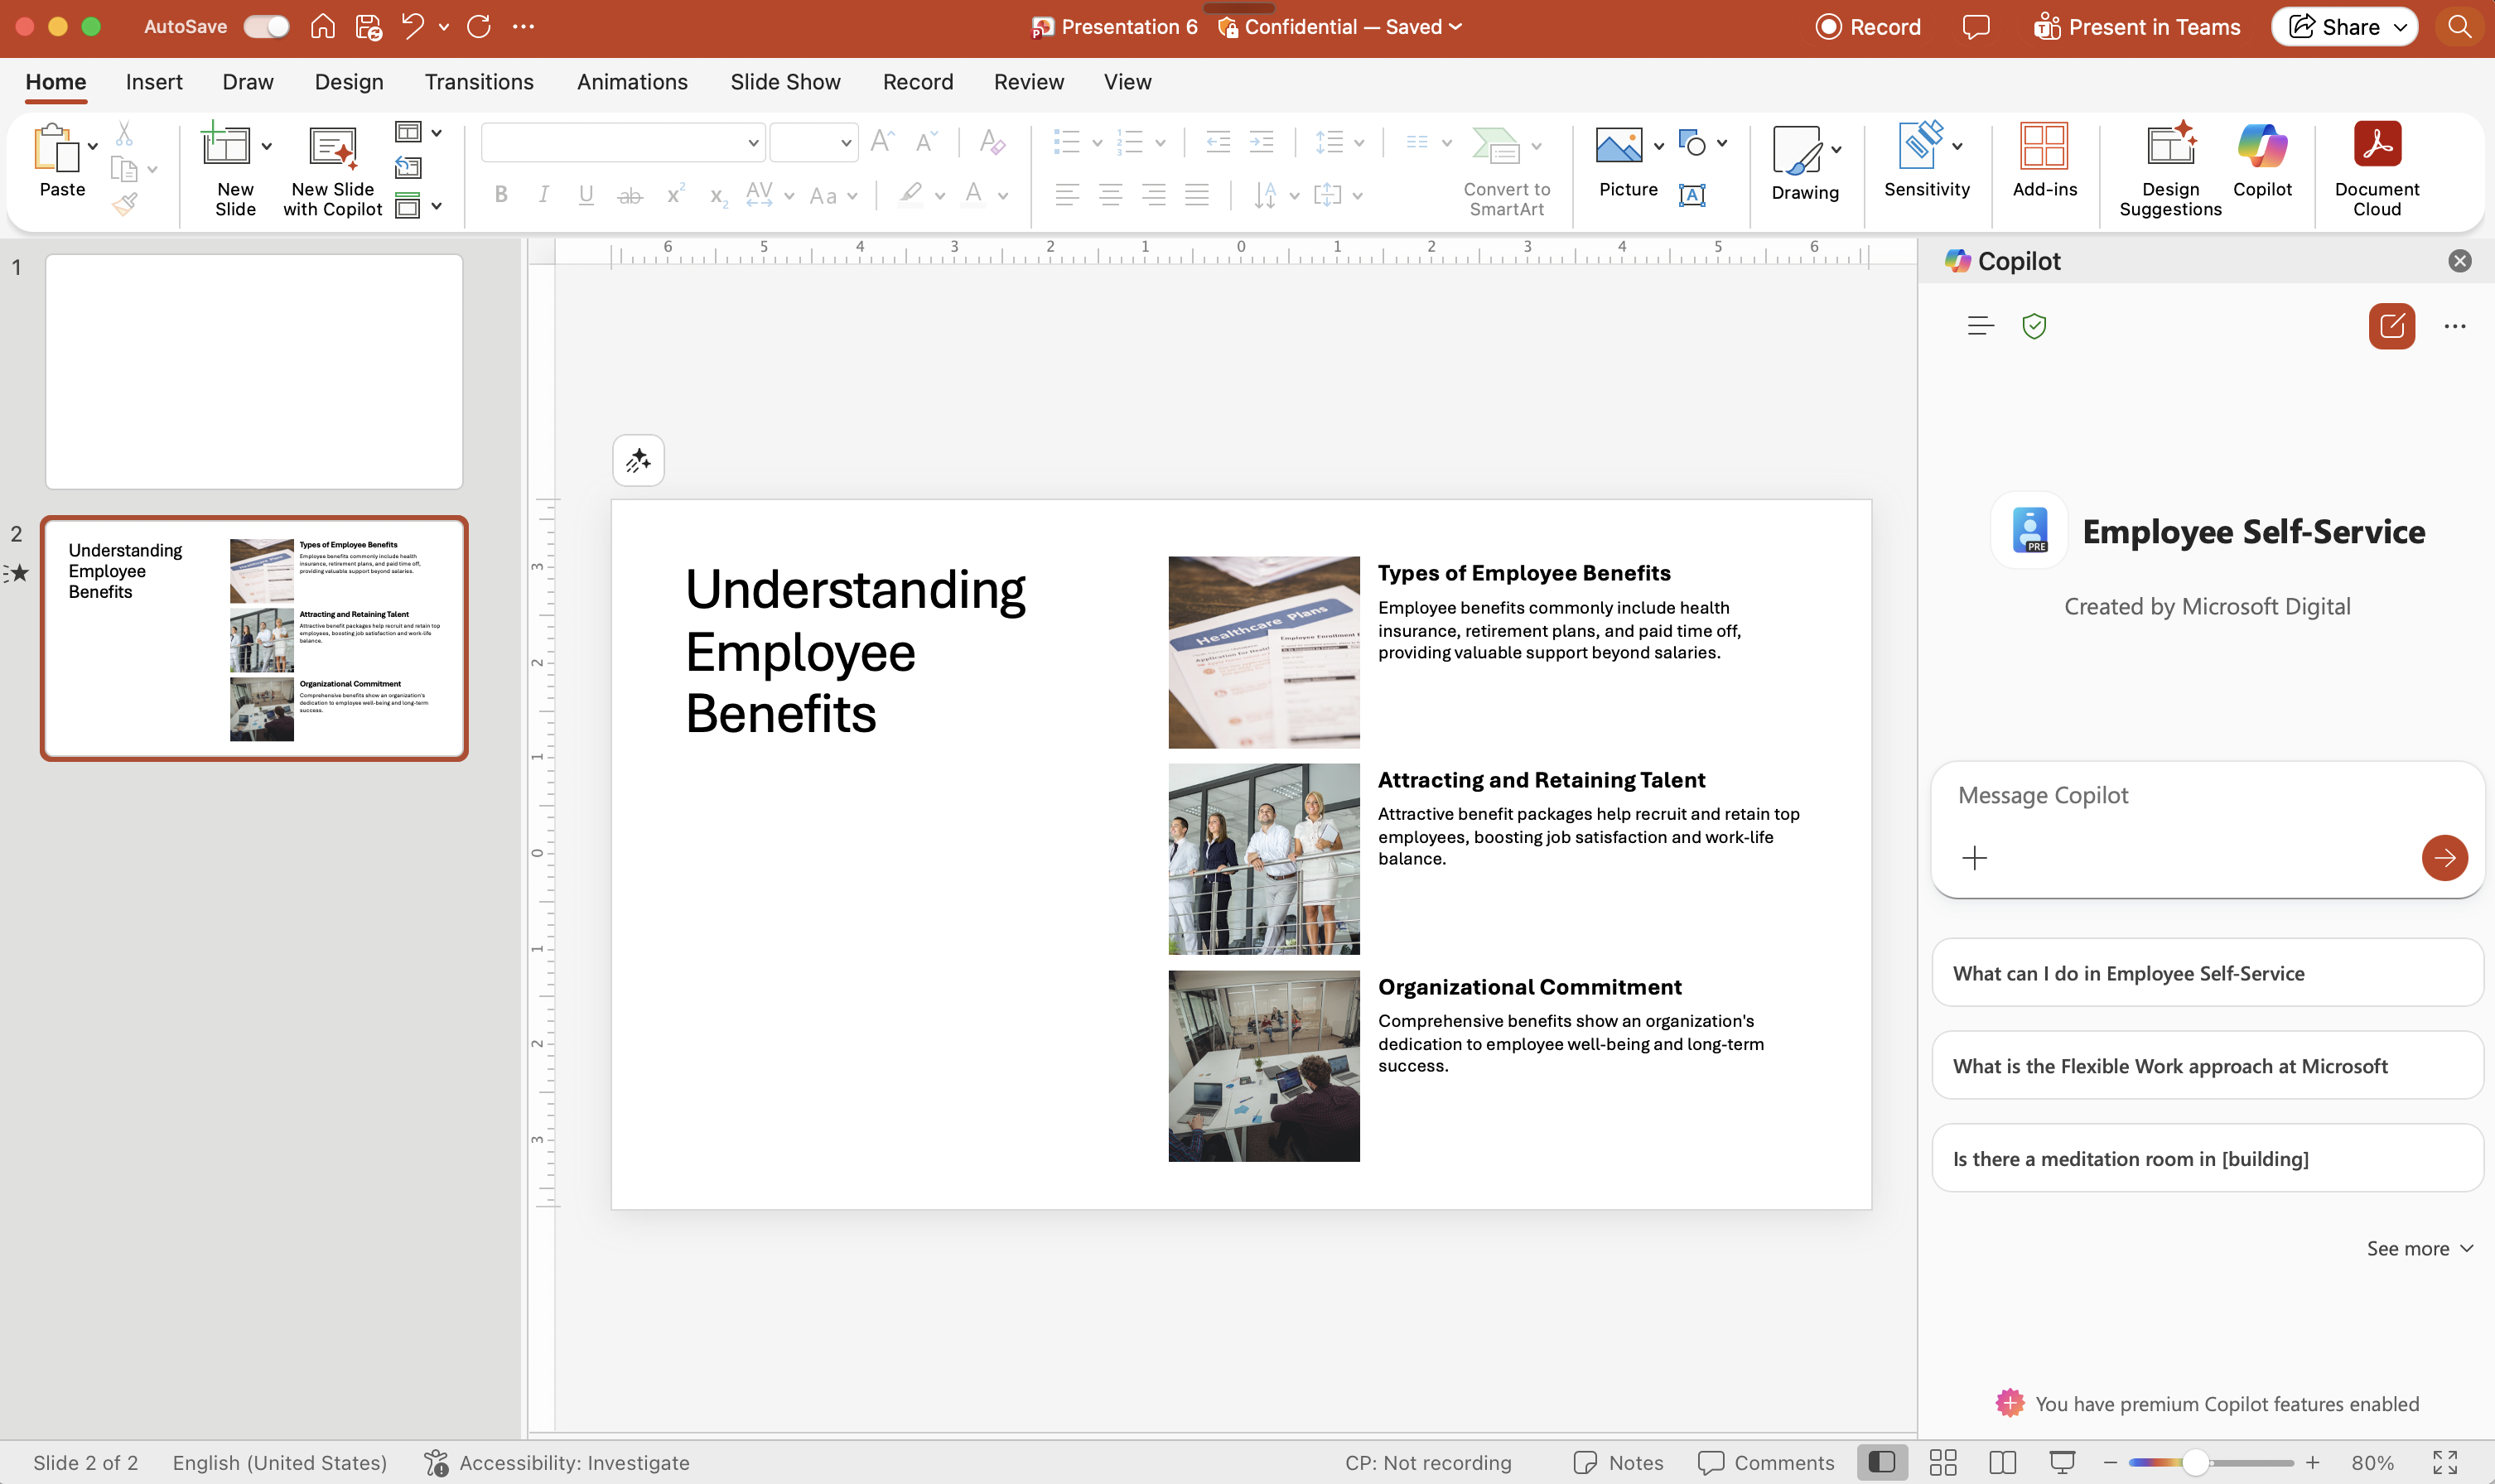Open the Transitions tab
2495x1484 pixels.
click(x=479, y=82)
